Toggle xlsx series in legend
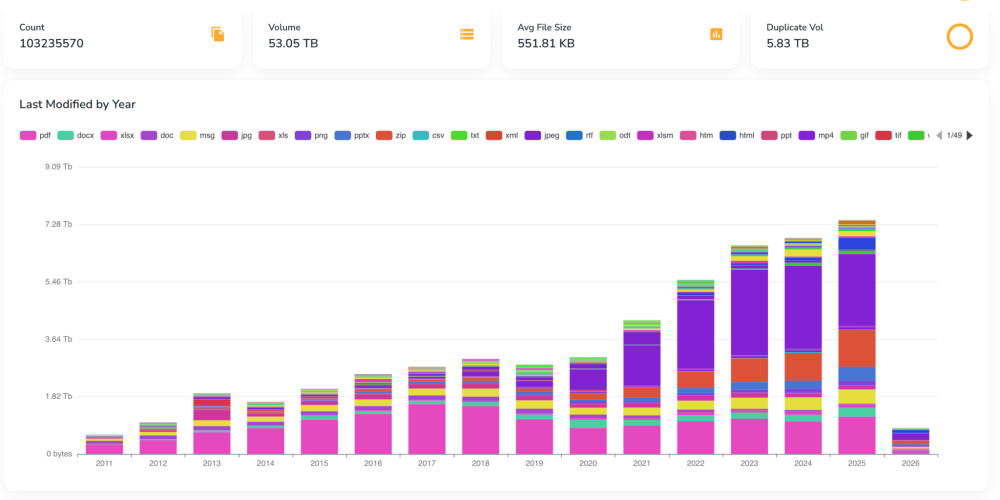 pos(117,135)
